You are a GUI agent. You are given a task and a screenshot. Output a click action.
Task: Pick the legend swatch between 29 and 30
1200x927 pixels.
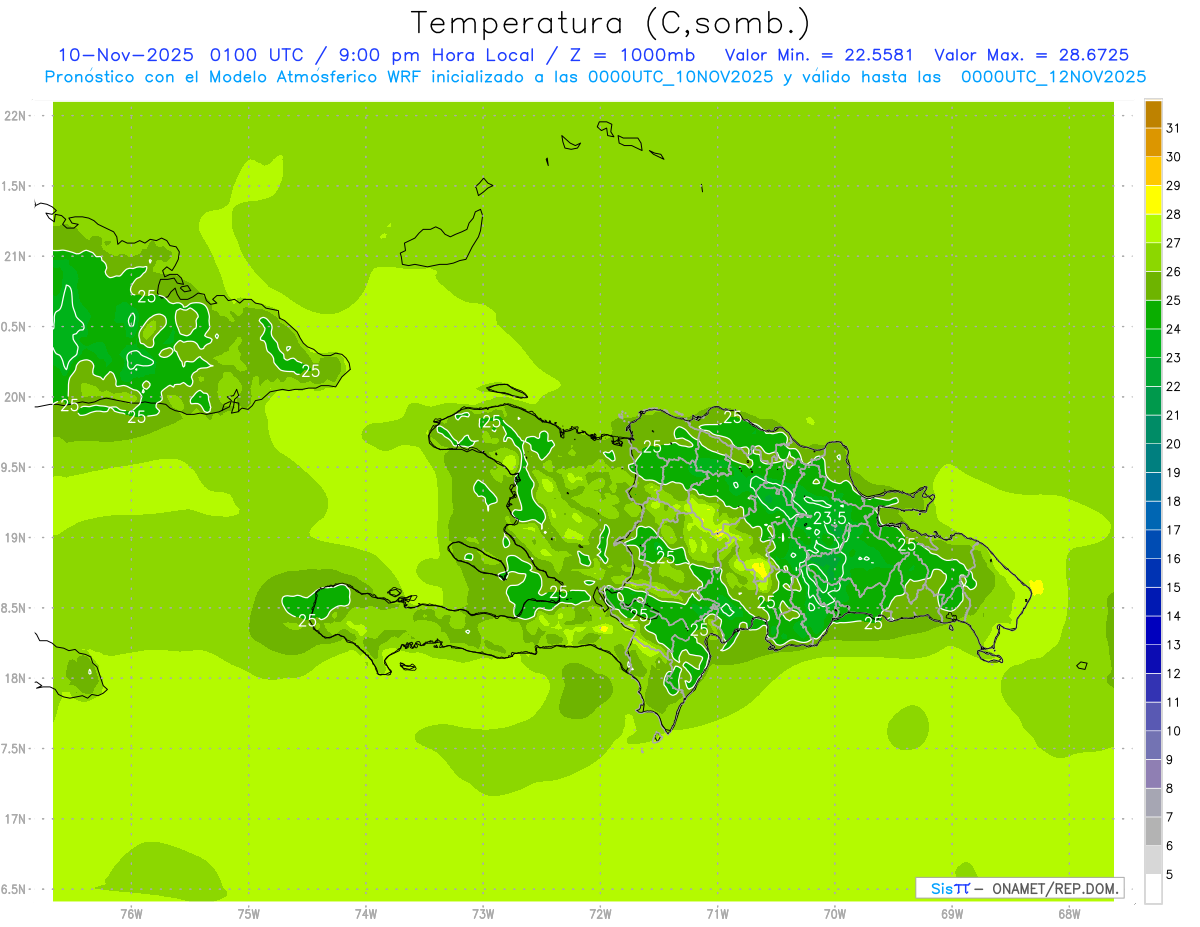(x=1153, y=171)
